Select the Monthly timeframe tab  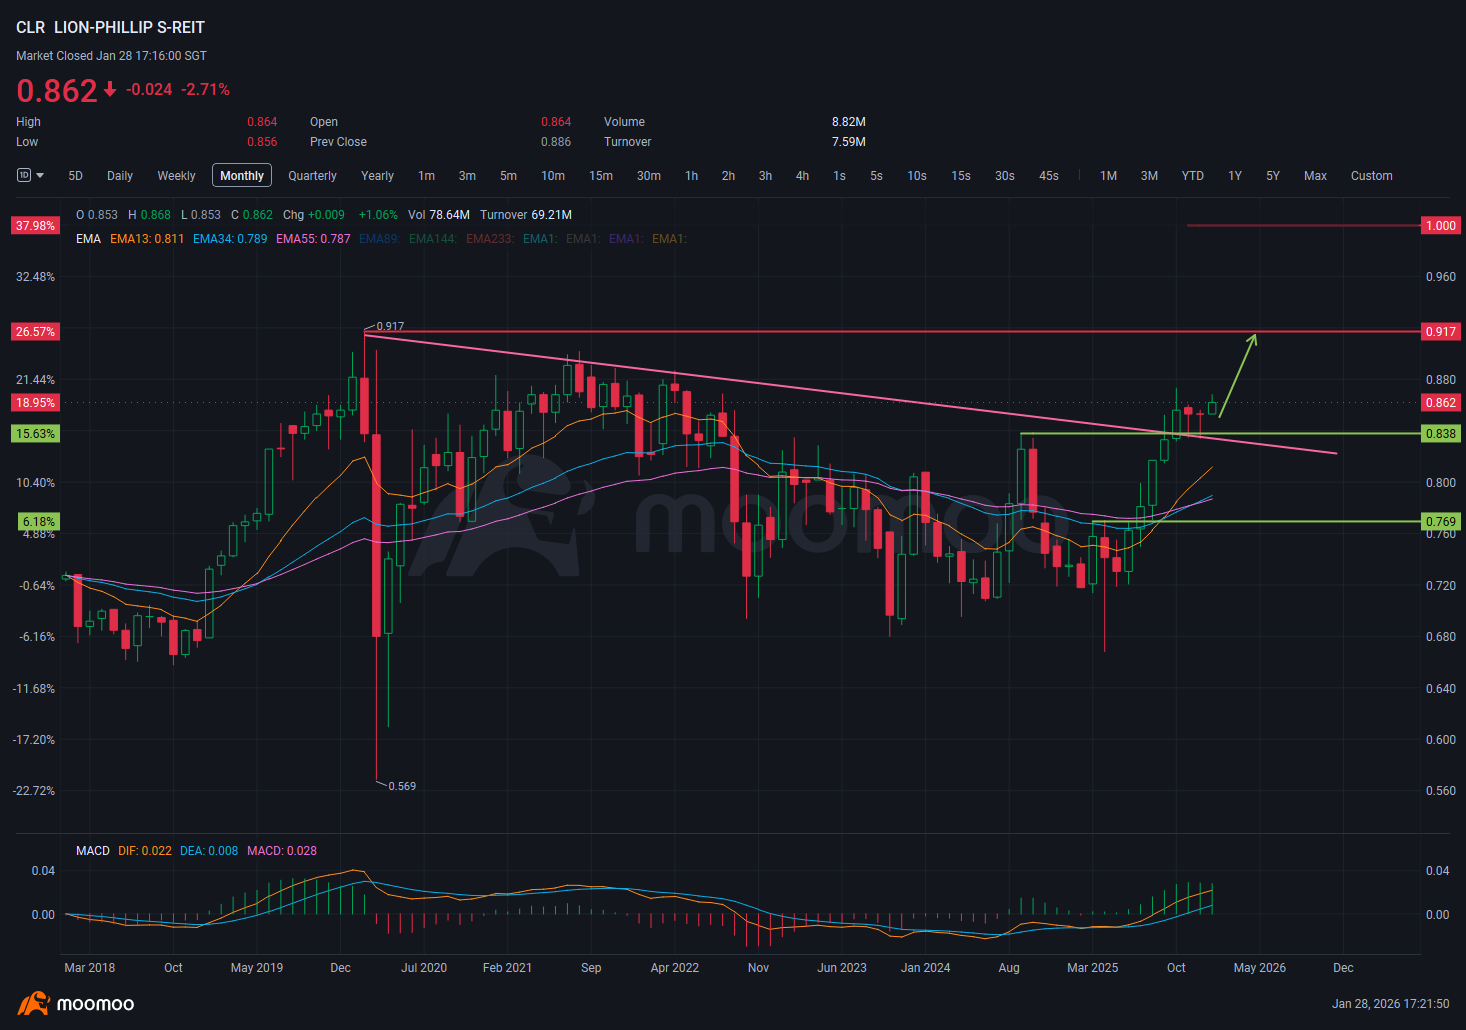[242, 176]
